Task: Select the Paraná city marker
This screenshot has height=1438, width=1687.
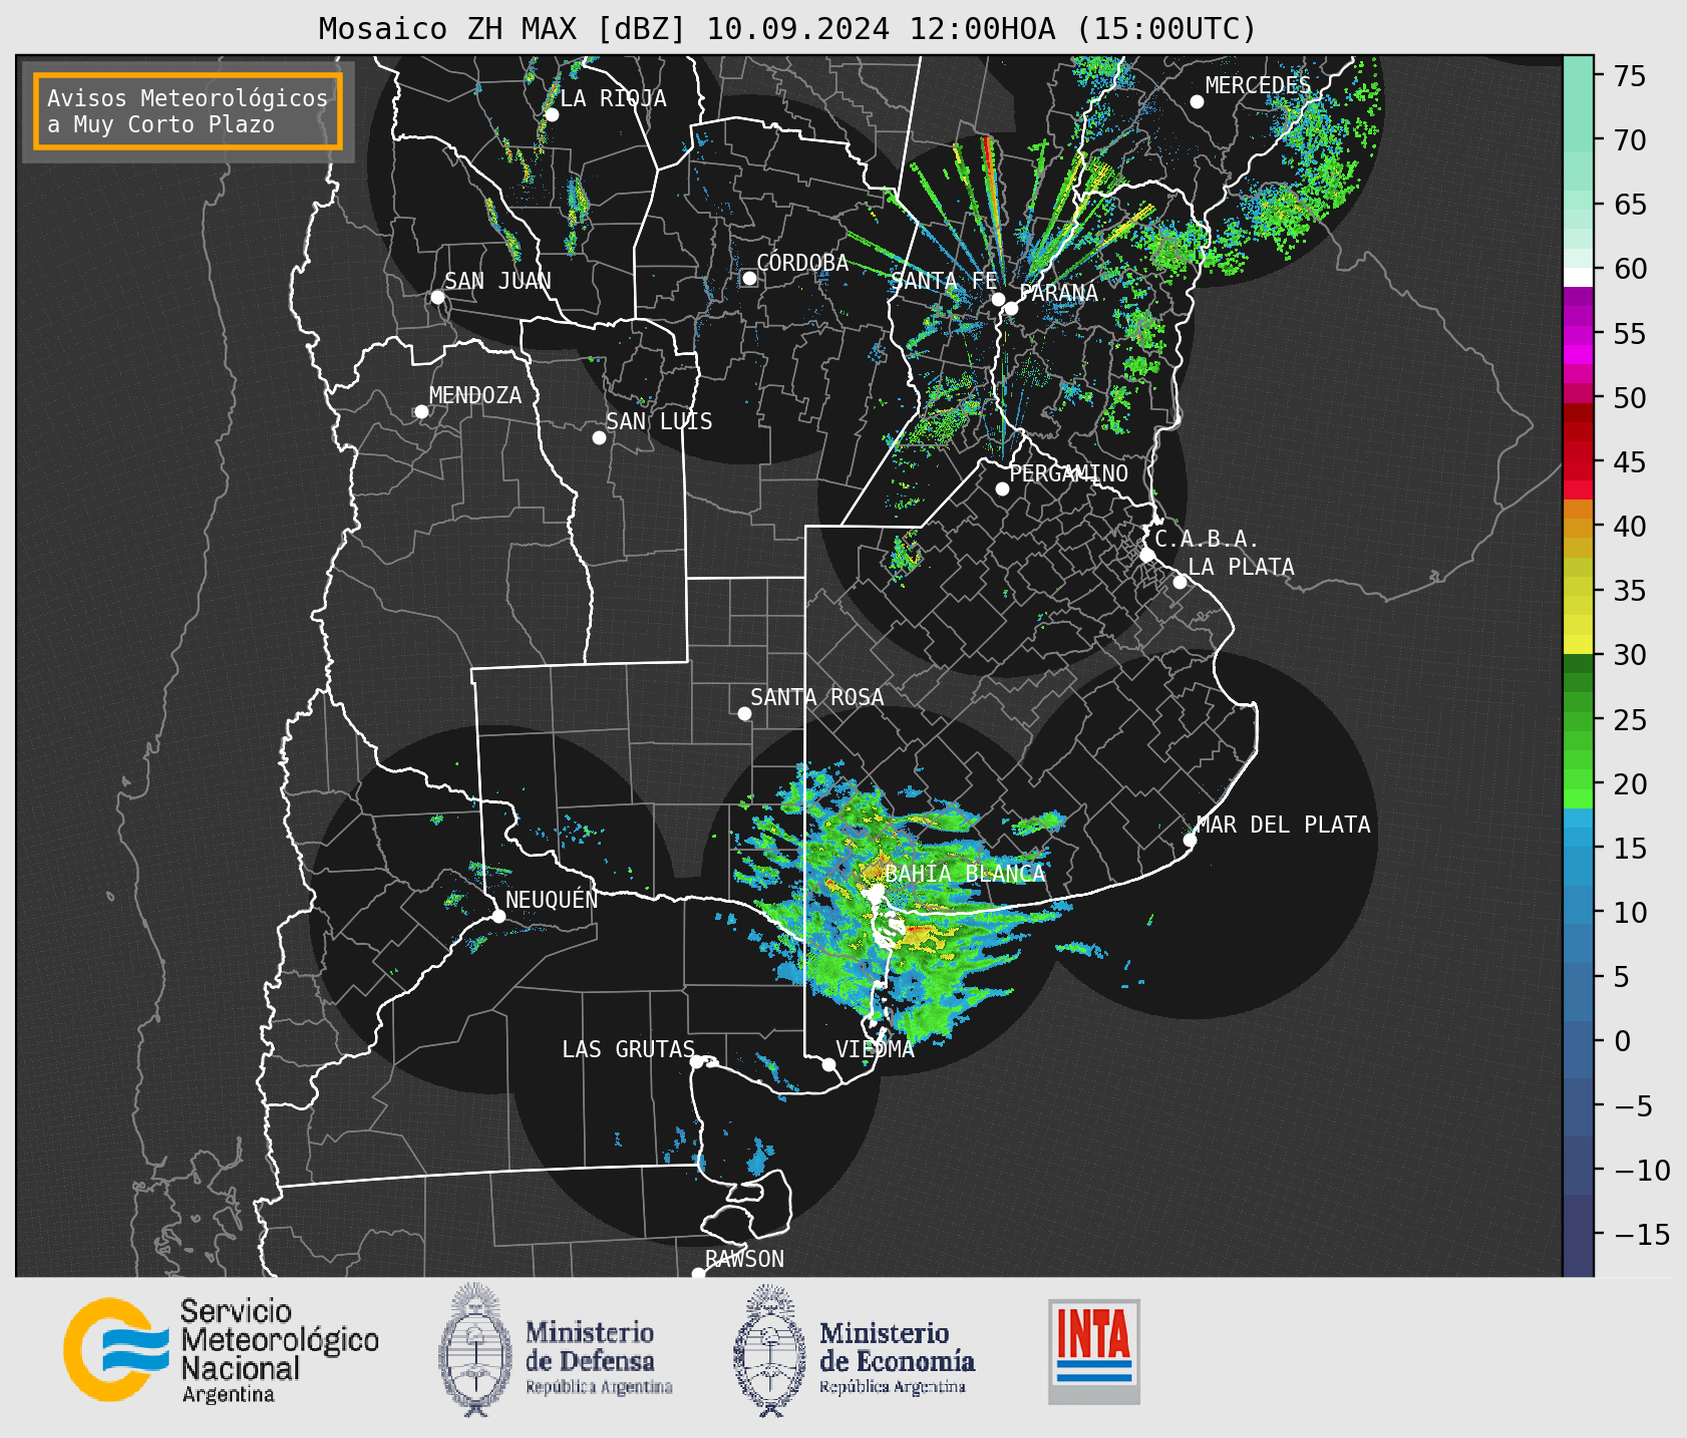Action: tap(1011, 308)
